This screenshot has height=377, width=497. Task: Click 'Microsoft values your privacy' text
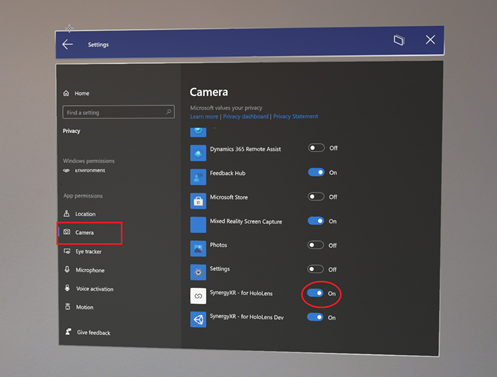point(226,108)
